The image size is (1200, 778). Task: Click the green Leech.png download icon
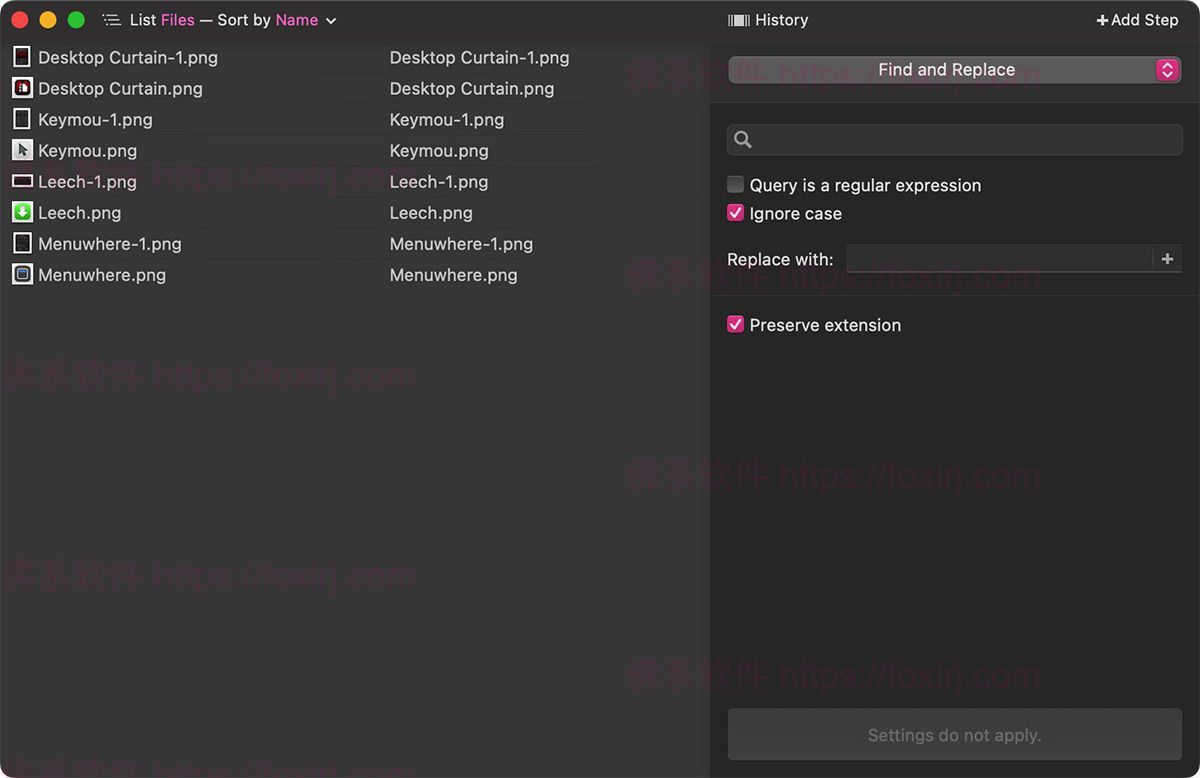click(x=22, y=212)
